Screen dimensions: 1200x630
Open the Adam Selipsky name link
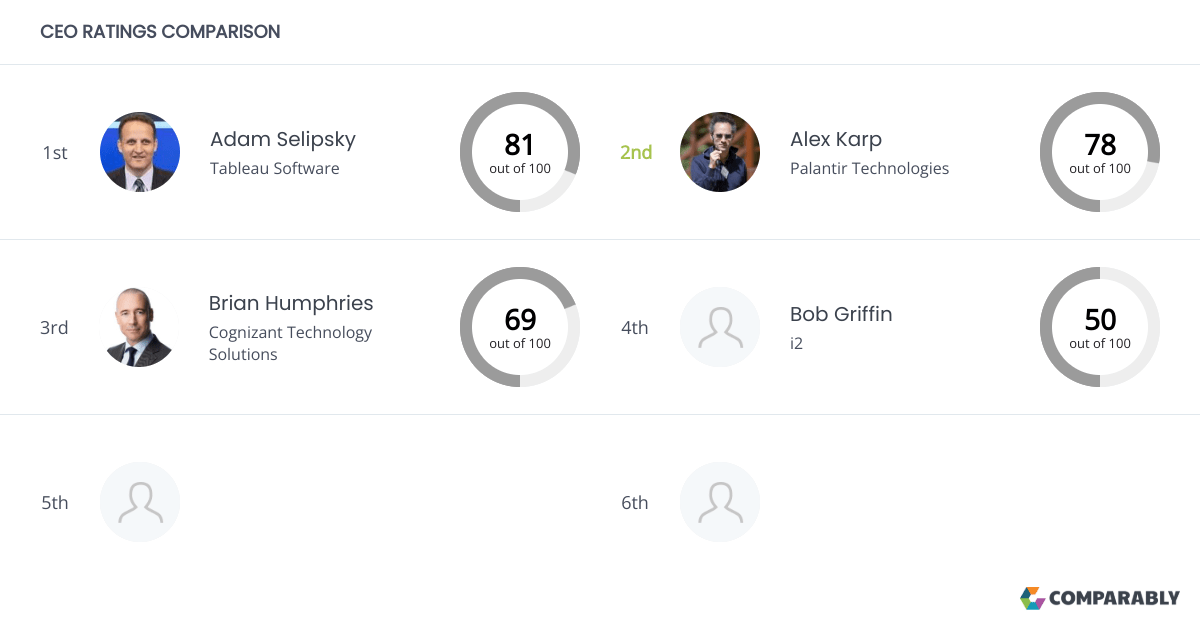pyautogui.click(x=282, y=139)
